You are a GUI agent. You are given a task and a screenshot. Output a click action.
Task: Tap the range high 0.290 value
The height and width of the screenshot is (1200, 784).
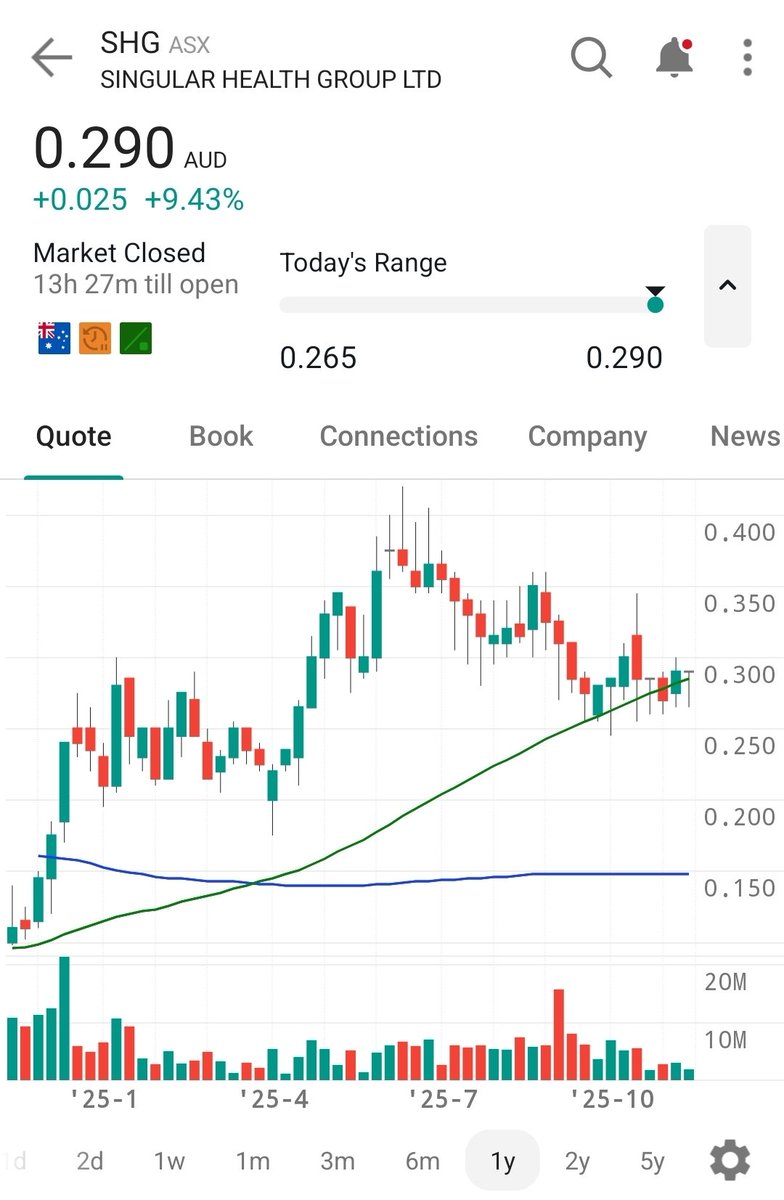[624, 357]
